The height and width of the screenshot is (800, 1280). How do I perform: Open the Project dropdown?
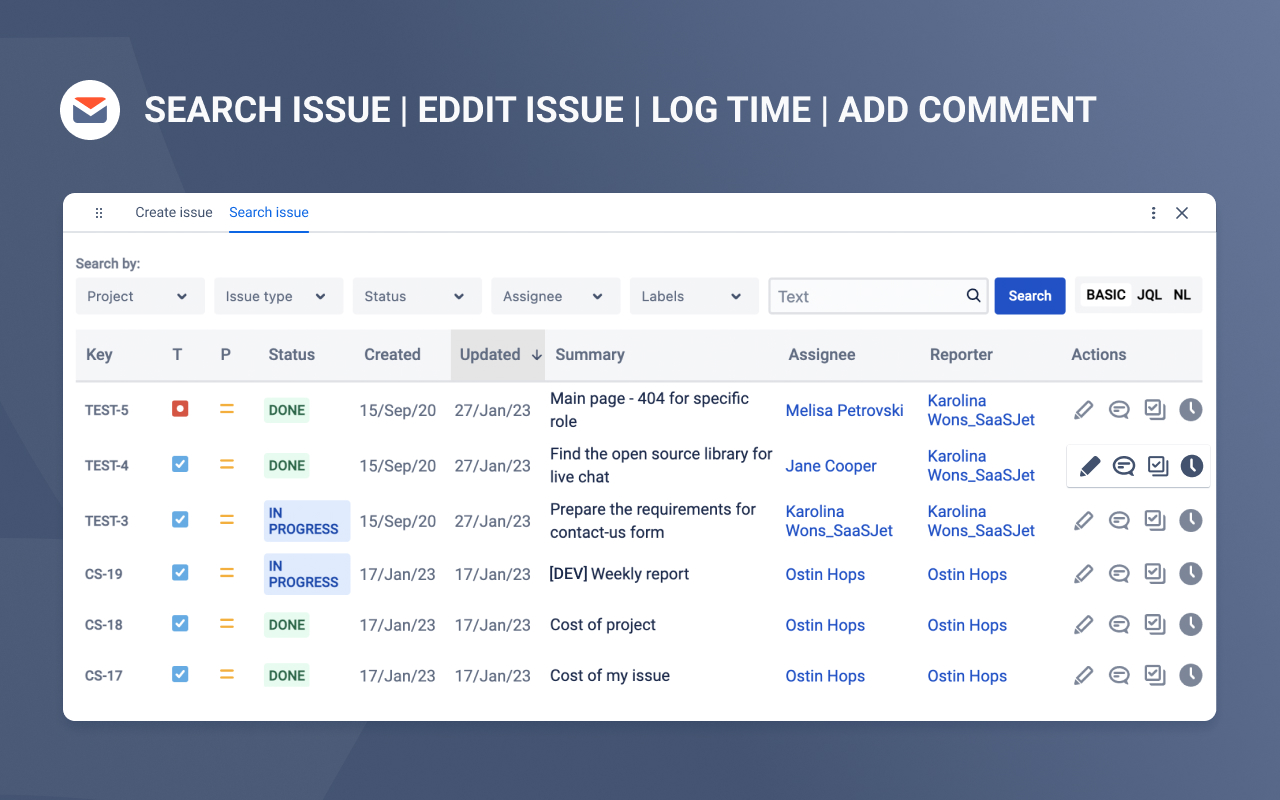139,296
